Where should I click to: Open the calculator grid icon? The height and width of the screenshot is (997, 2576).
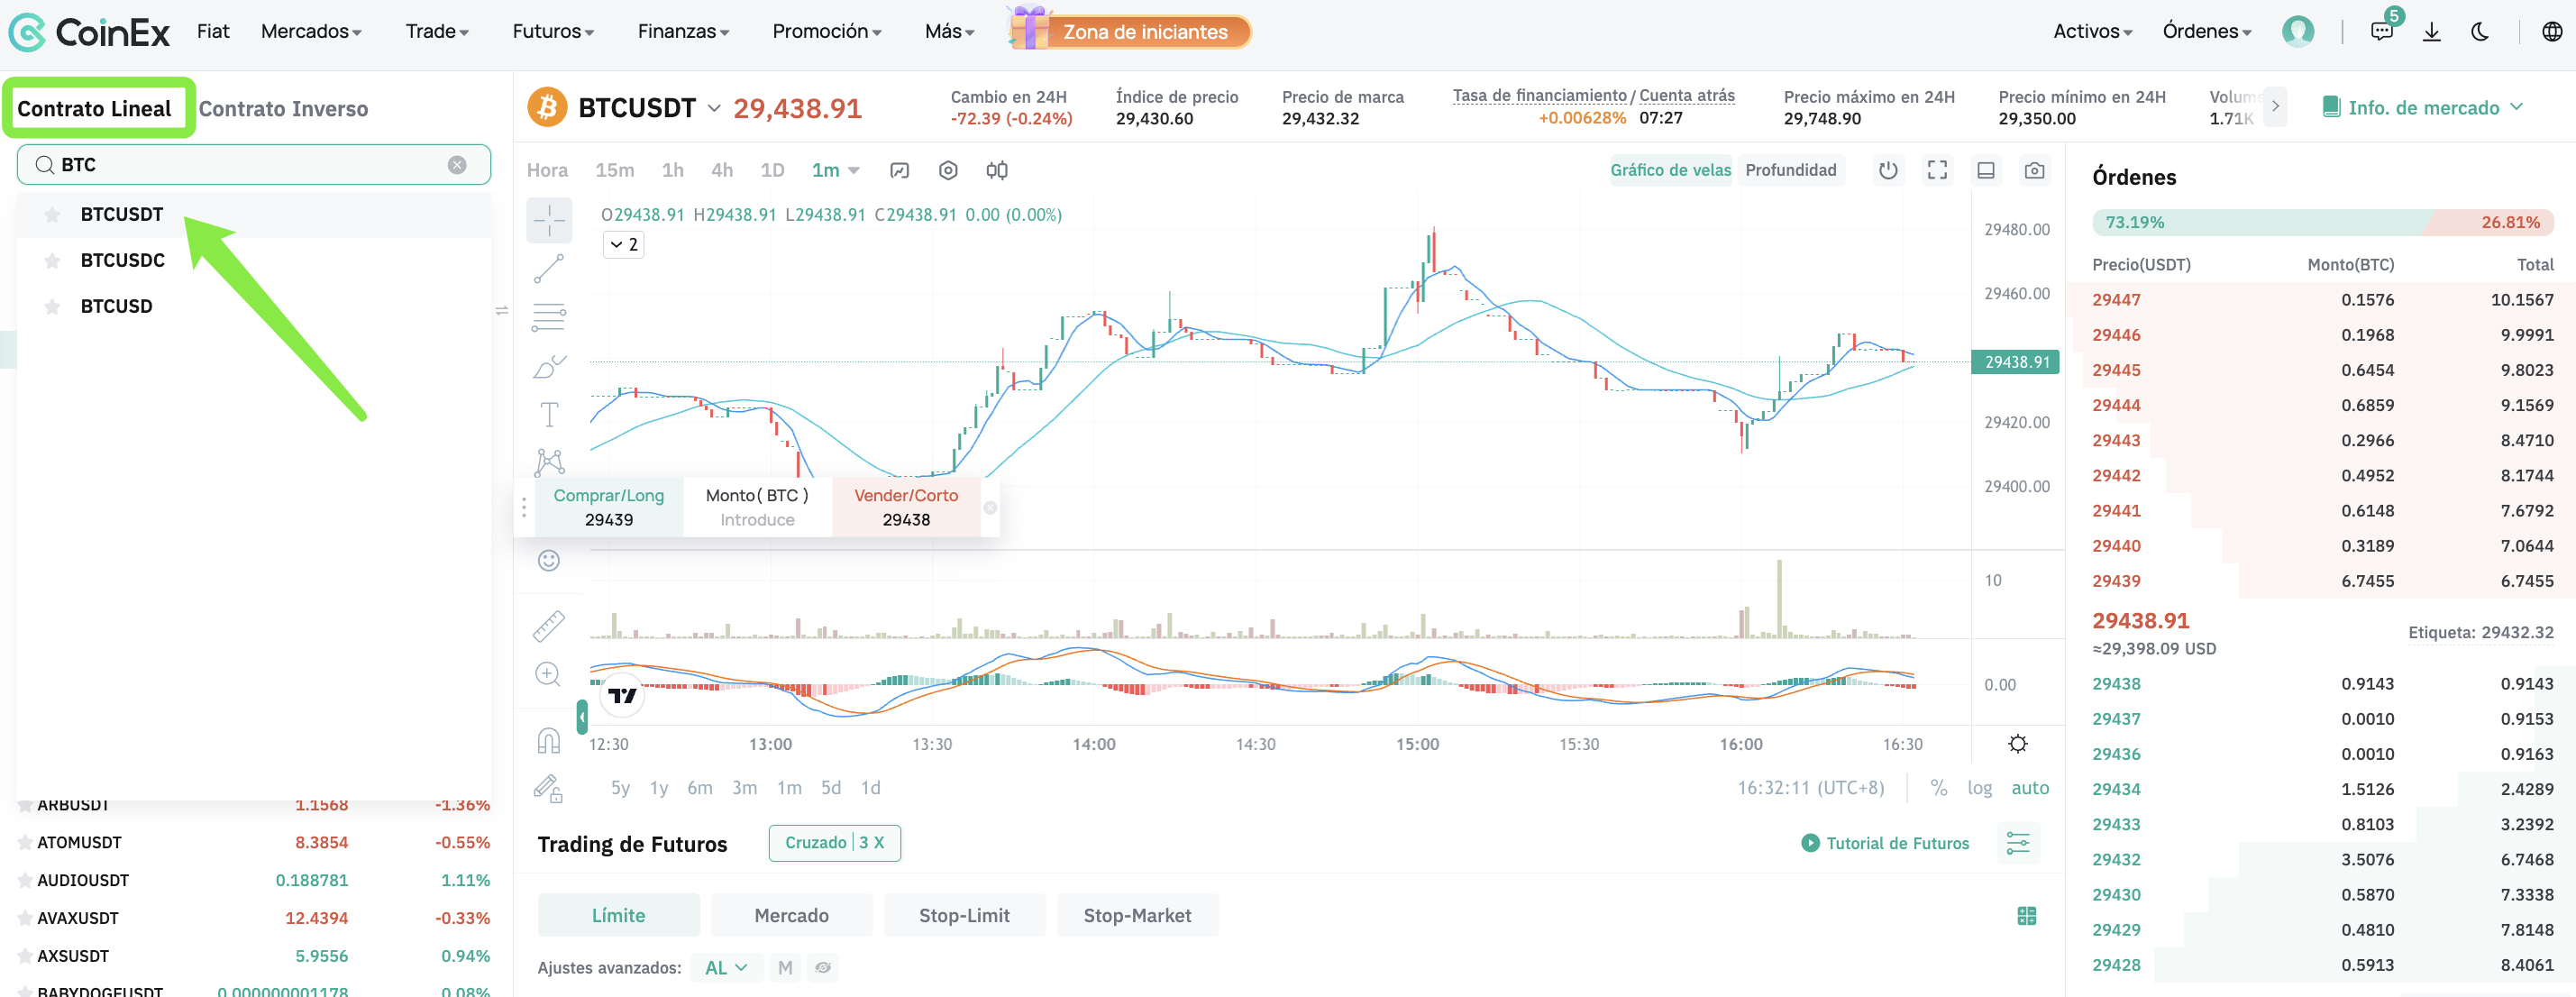coord(2026,916)
